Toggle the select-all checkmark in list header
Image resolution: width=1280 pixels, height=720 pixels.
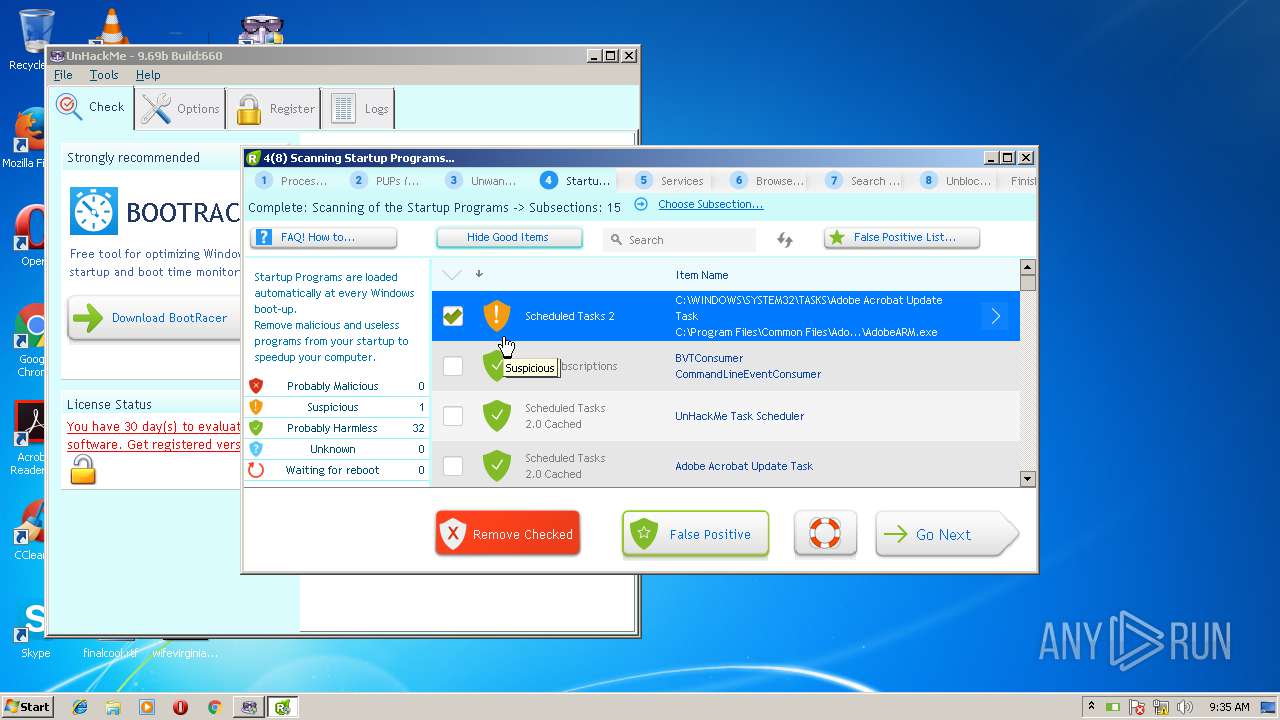tap(452, 274)
